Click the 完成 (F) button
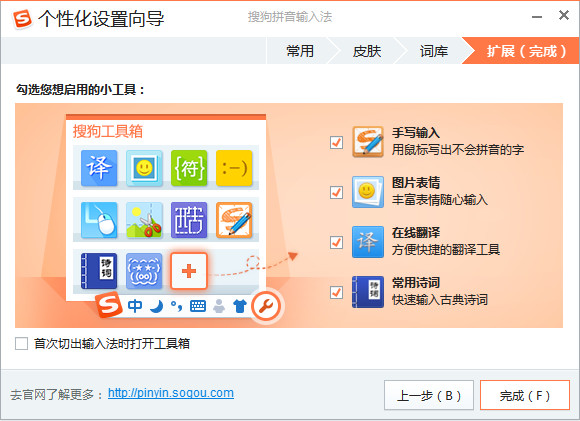The width and height of the screenshot is (580, 421). (x=525, y=395)
